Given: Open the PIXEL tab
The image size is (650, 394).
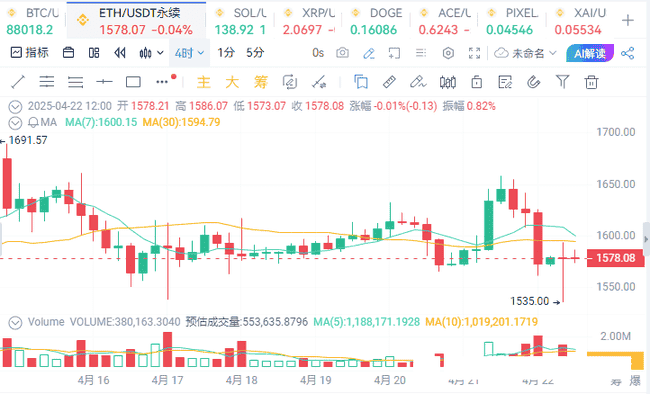Looking at the screenshot, I should point(511,21).
